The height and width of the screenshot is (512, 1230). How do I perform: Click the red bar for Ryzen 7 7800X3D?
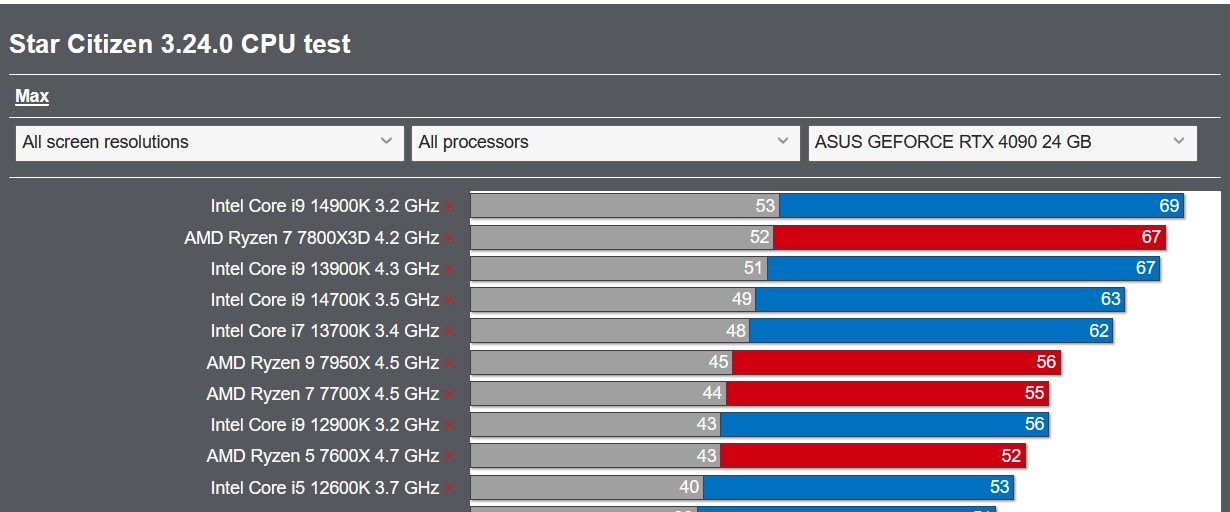pos(970,237)
